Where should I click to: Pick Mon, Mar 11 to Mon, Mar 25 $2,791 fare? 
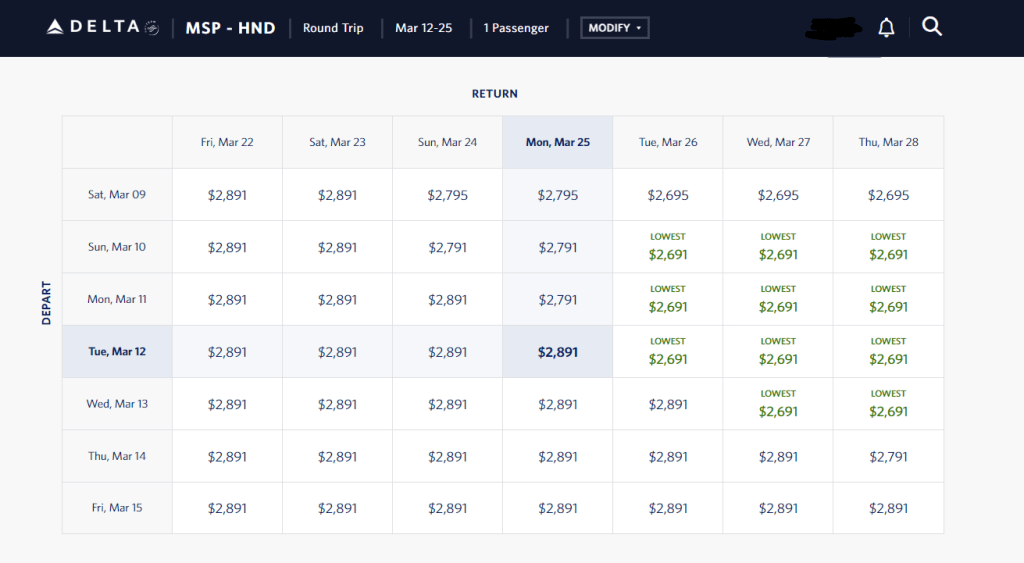pos(558,300)
